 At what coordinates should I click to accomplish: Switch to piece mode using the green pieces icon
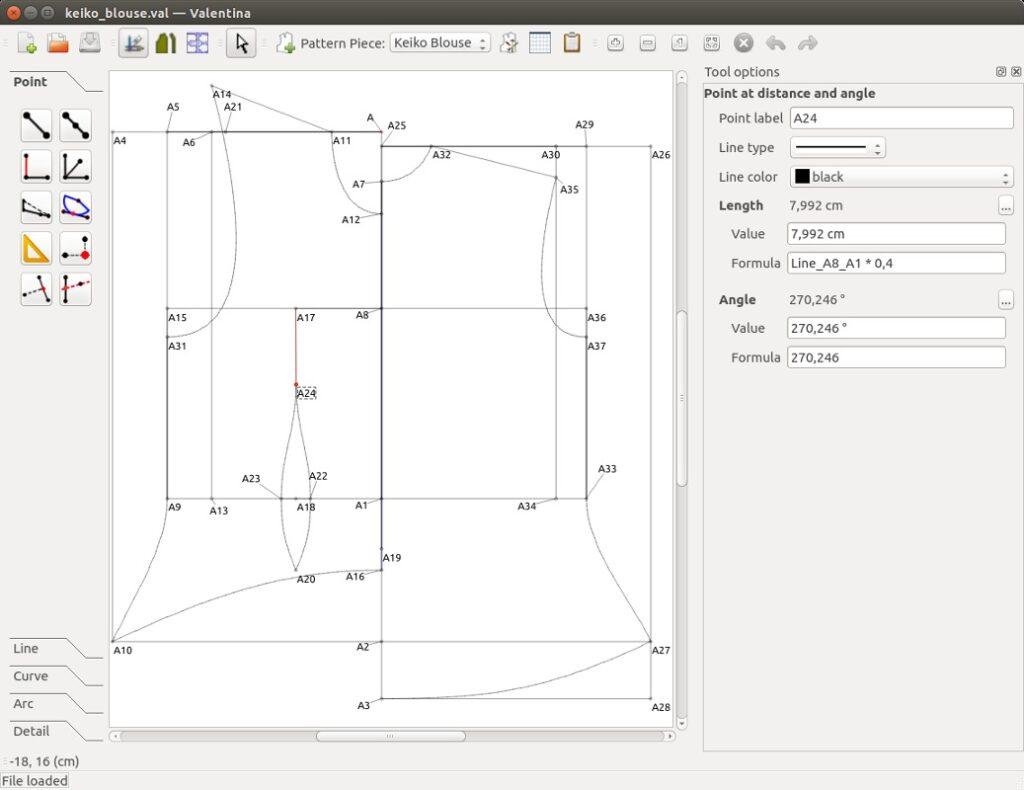[x=167, y=43]
